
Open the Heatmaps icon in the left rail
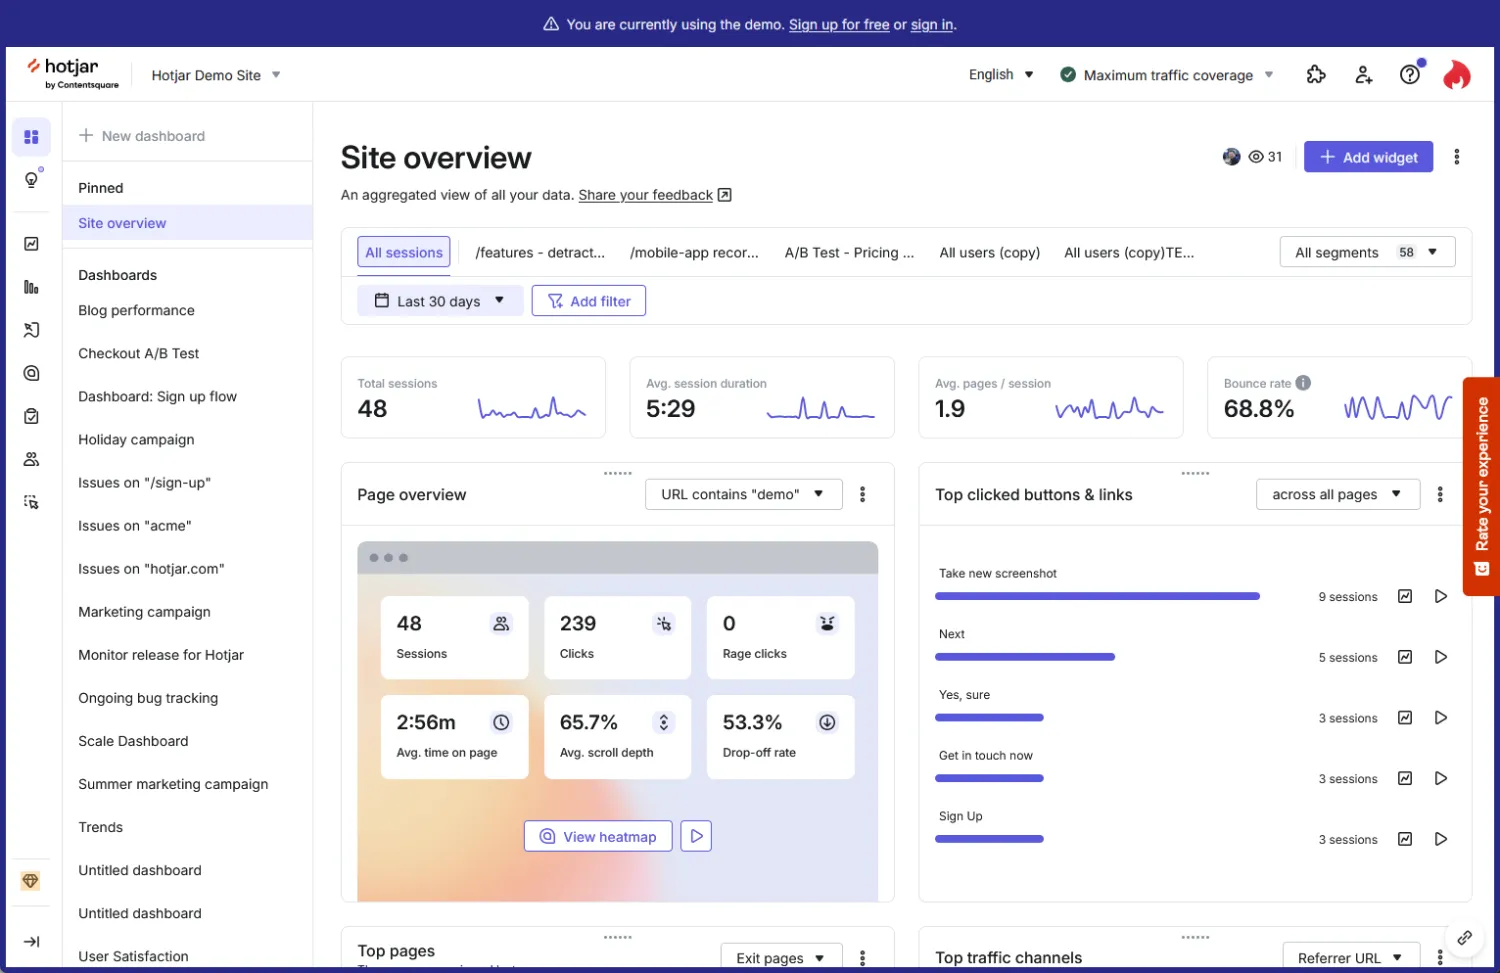point(31,373)
